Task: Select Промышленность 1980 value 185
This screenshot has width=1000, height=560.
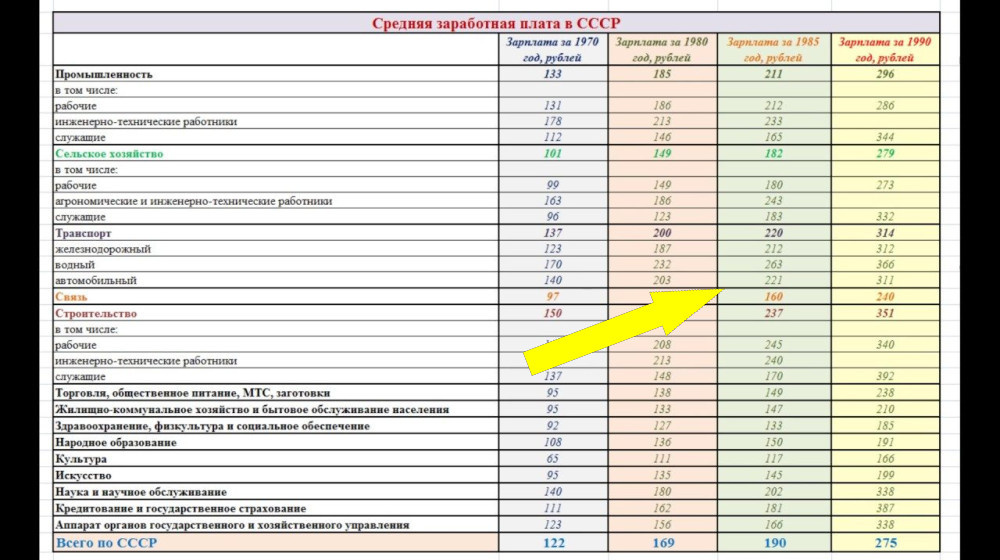Action: [x=662, y=74]
